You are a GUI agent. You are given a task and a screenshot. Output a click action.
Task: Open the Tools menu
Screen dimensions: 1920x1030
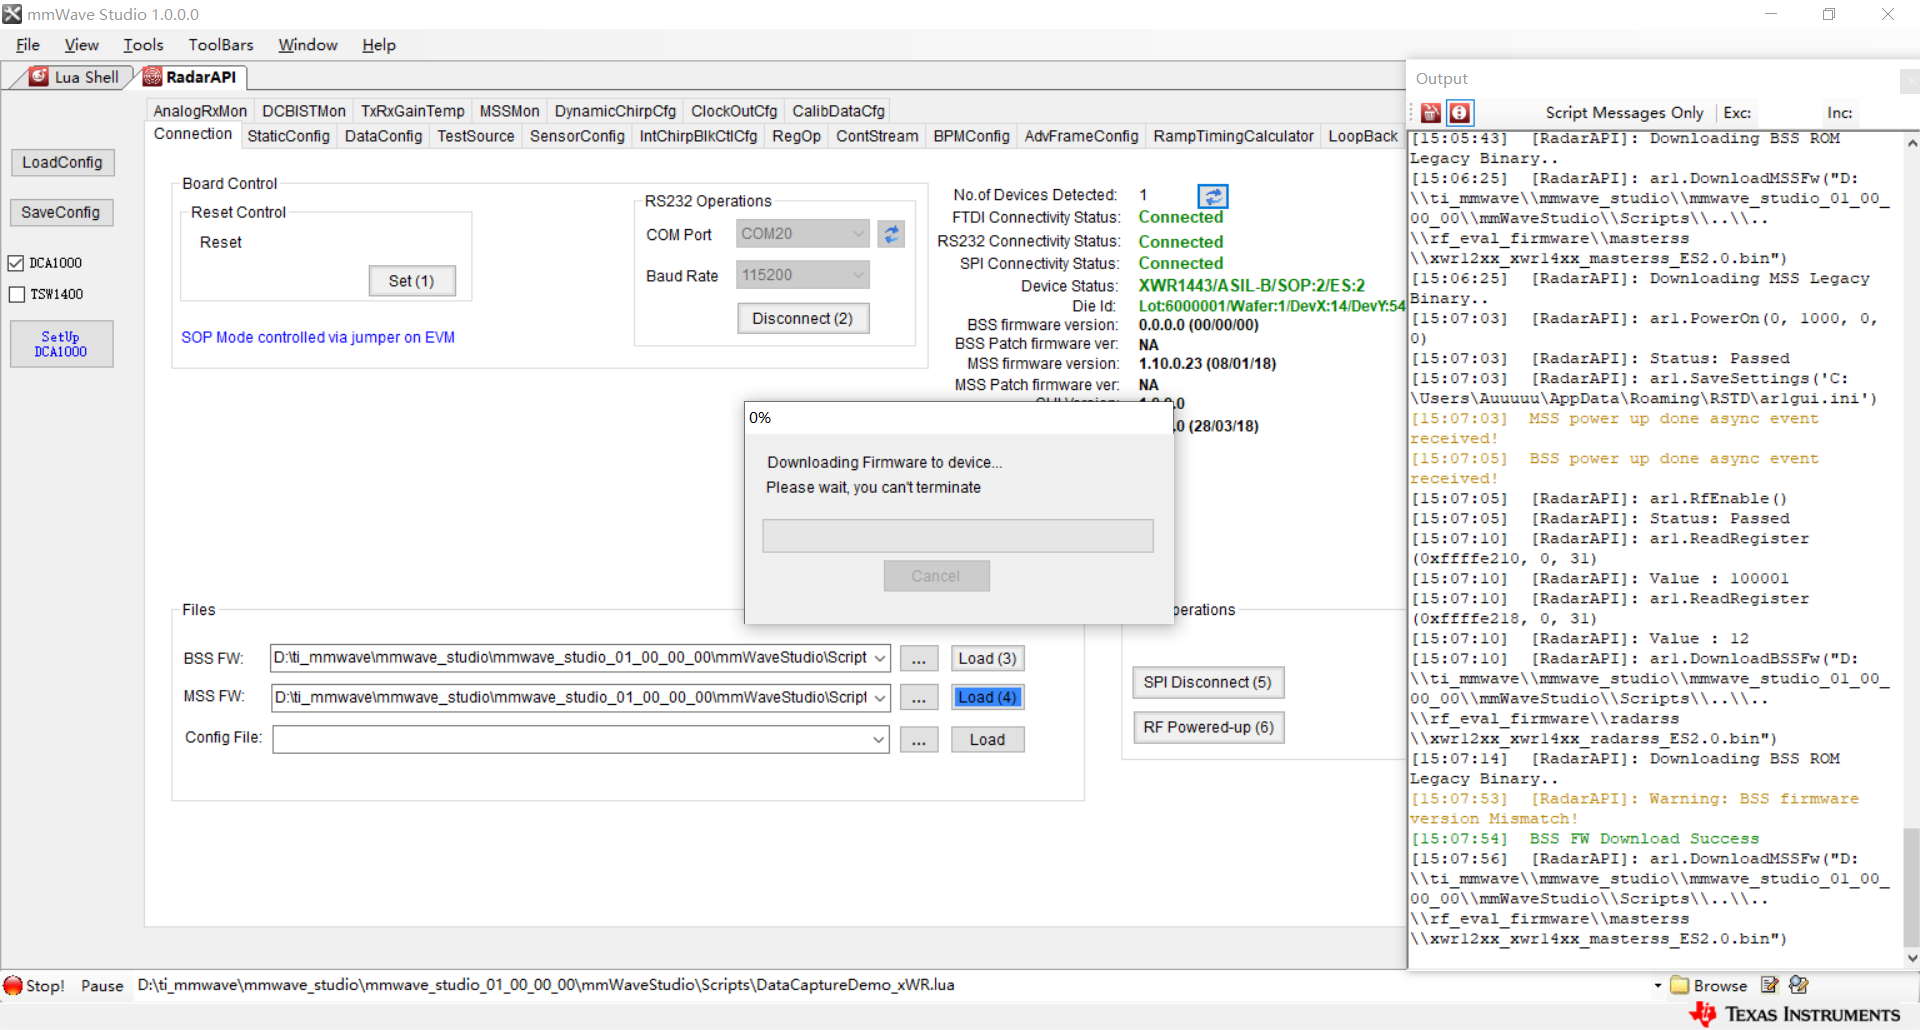coord(143,45)
